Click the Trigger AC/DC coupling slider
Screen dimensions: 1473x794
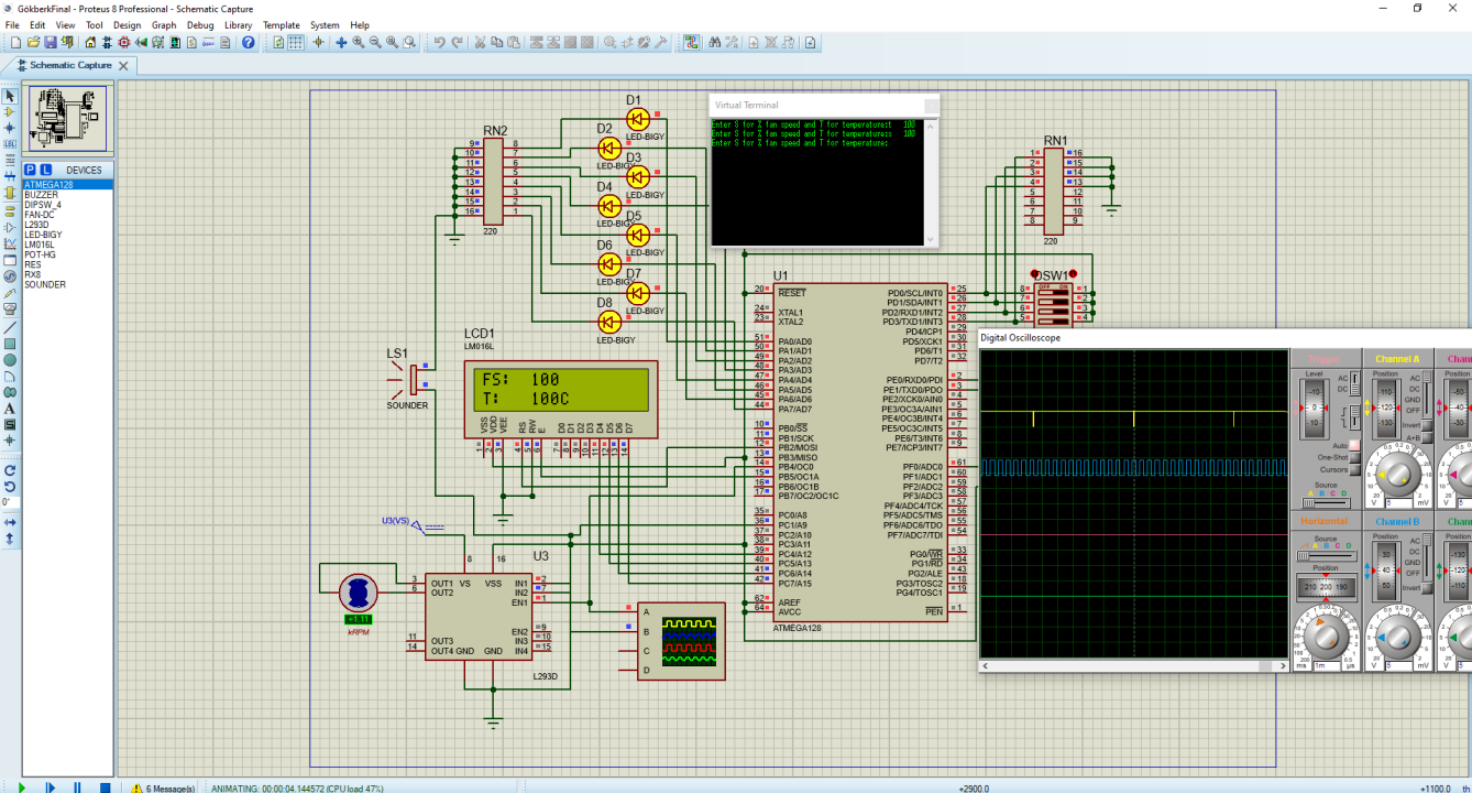coord(1356,382)
